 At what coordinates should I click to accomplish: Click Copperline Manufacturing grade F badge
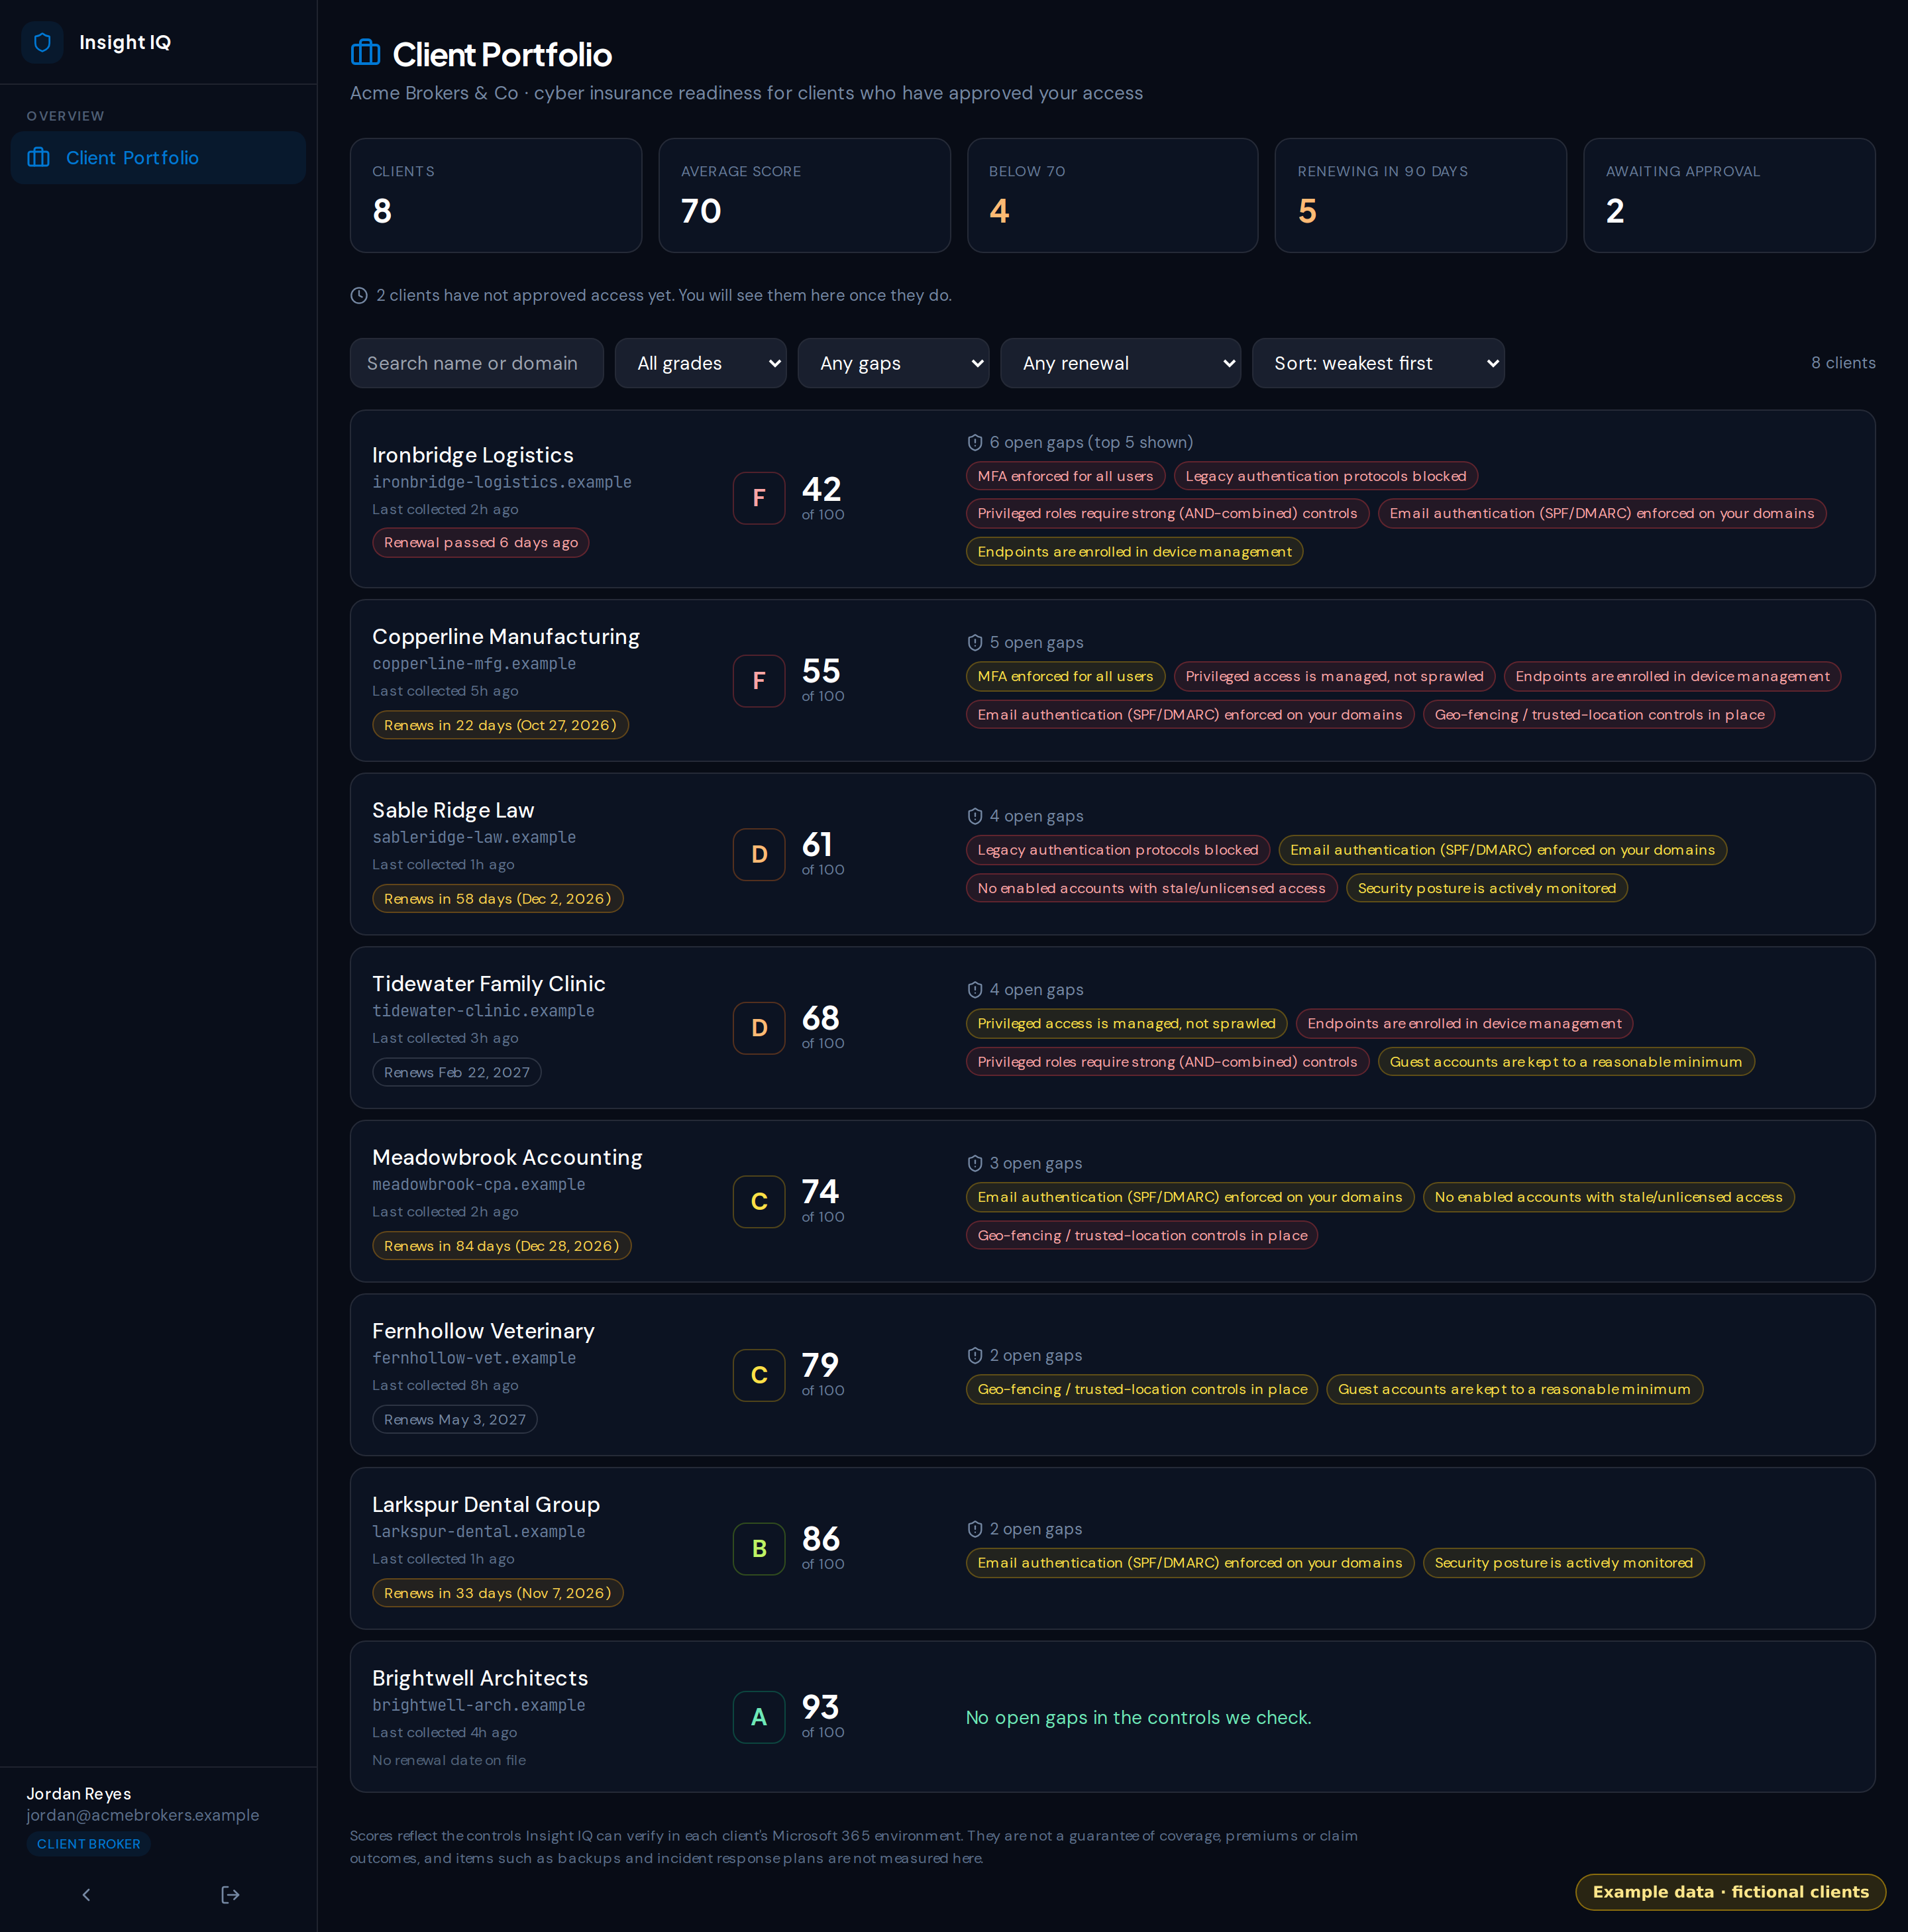(759, 681)
